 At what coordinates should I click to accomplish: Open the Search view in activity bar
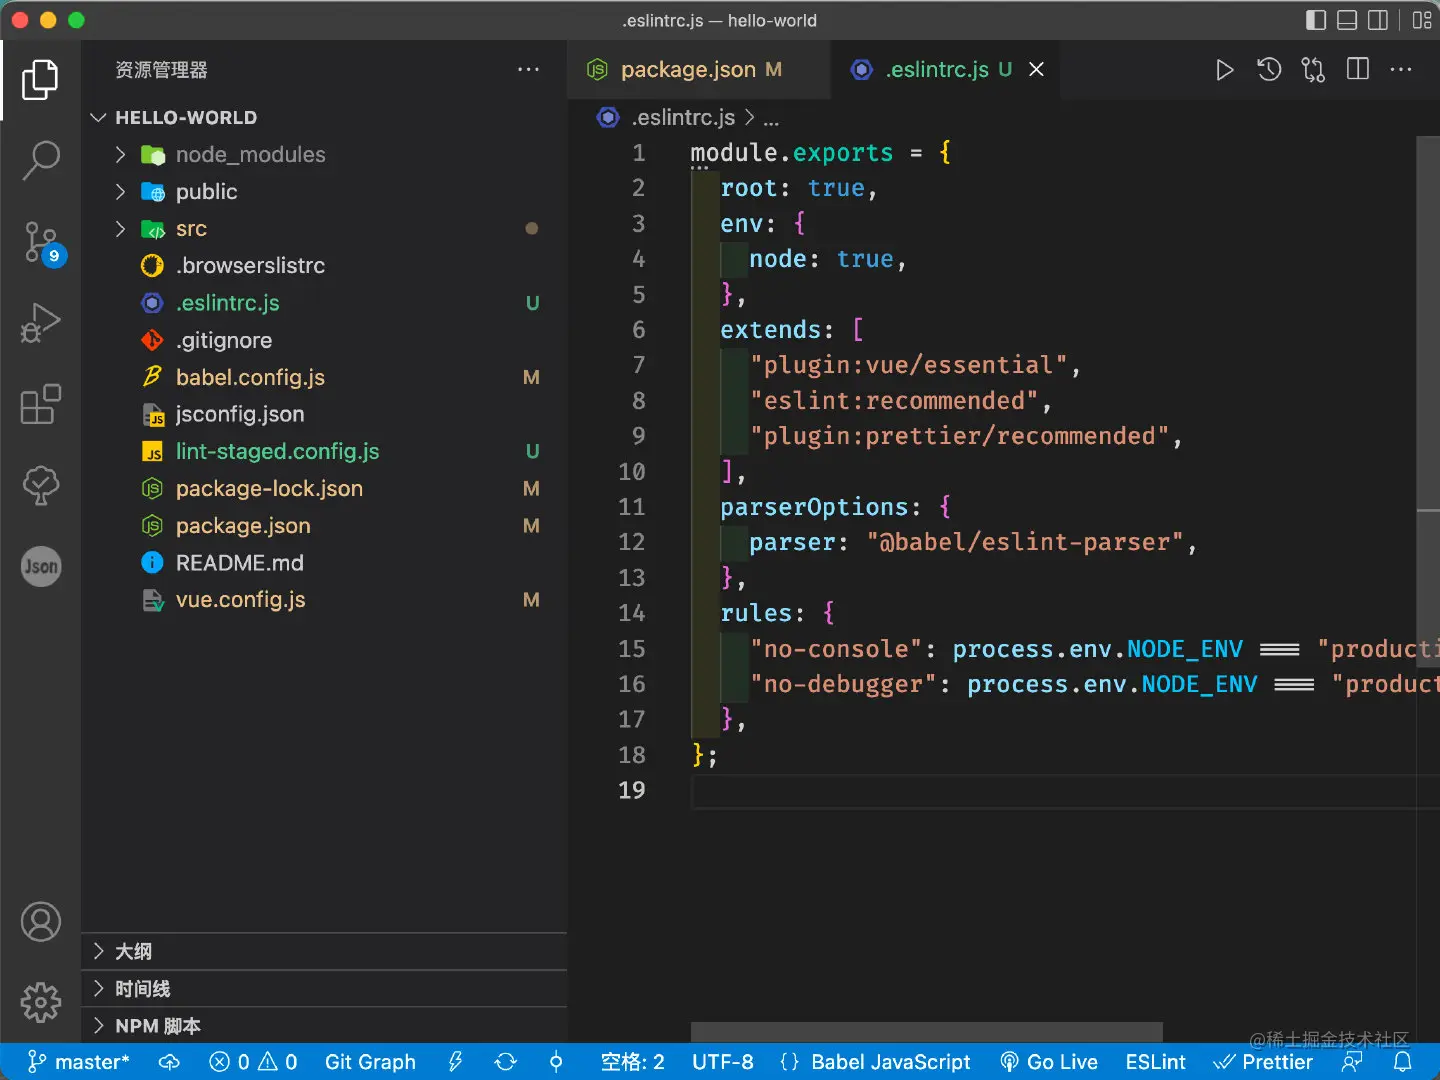coord(40,160)
